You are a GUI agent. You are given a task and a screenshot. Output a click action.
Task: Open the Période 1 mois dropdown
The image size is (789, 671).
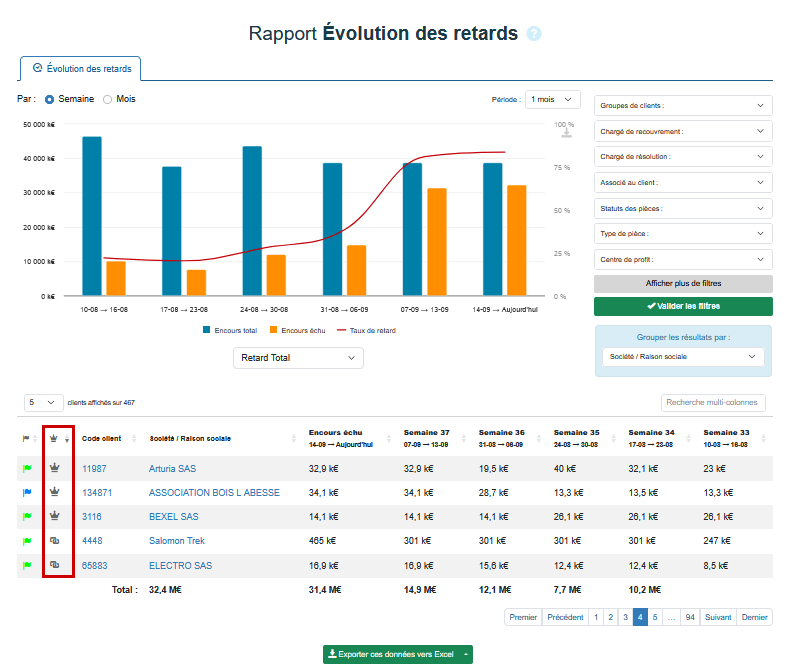click(553, 100)
